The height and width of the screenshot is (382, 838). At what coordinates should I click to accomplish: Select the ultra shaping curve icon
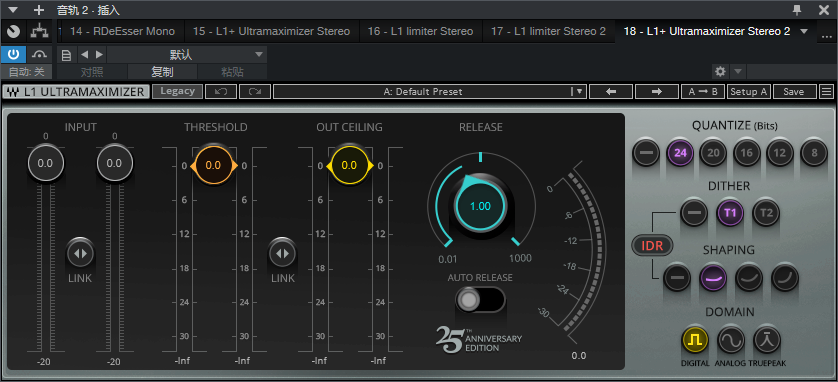point(785,278)
